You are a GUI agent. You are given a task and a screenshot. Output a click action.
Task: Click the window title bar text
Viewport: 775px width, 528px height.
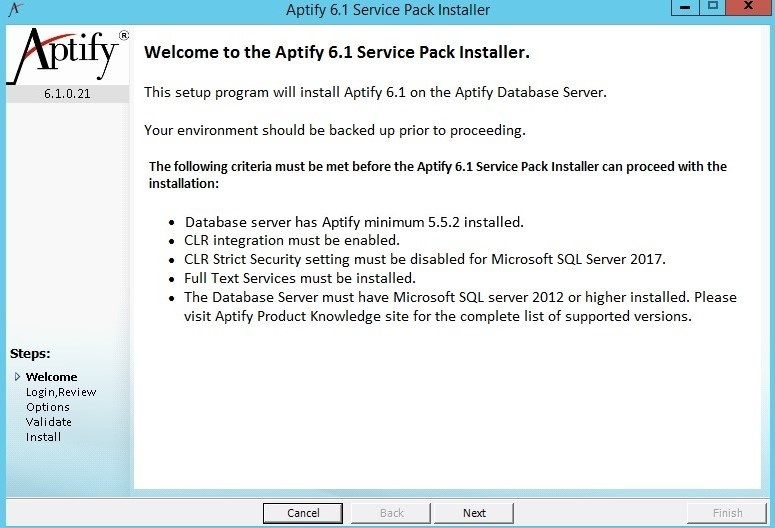(388, 9)
